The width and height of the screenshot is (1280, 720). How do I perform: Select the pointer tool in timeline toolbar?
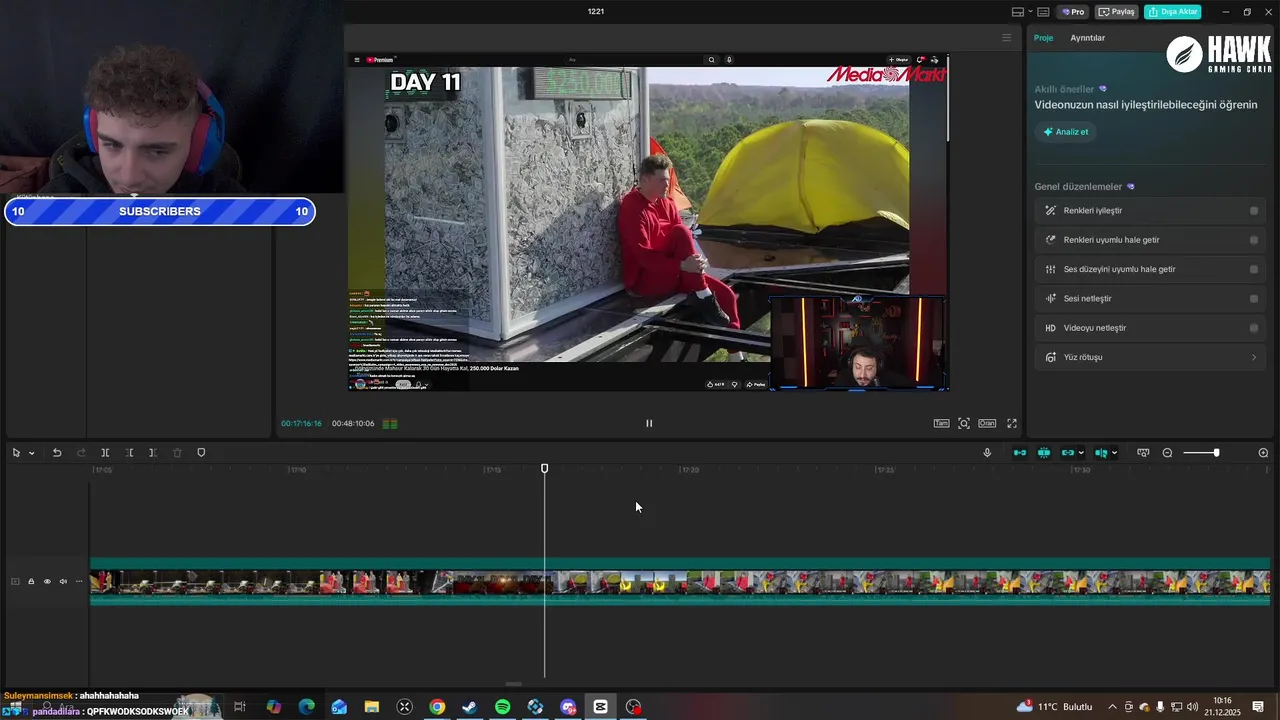(16, 453)
